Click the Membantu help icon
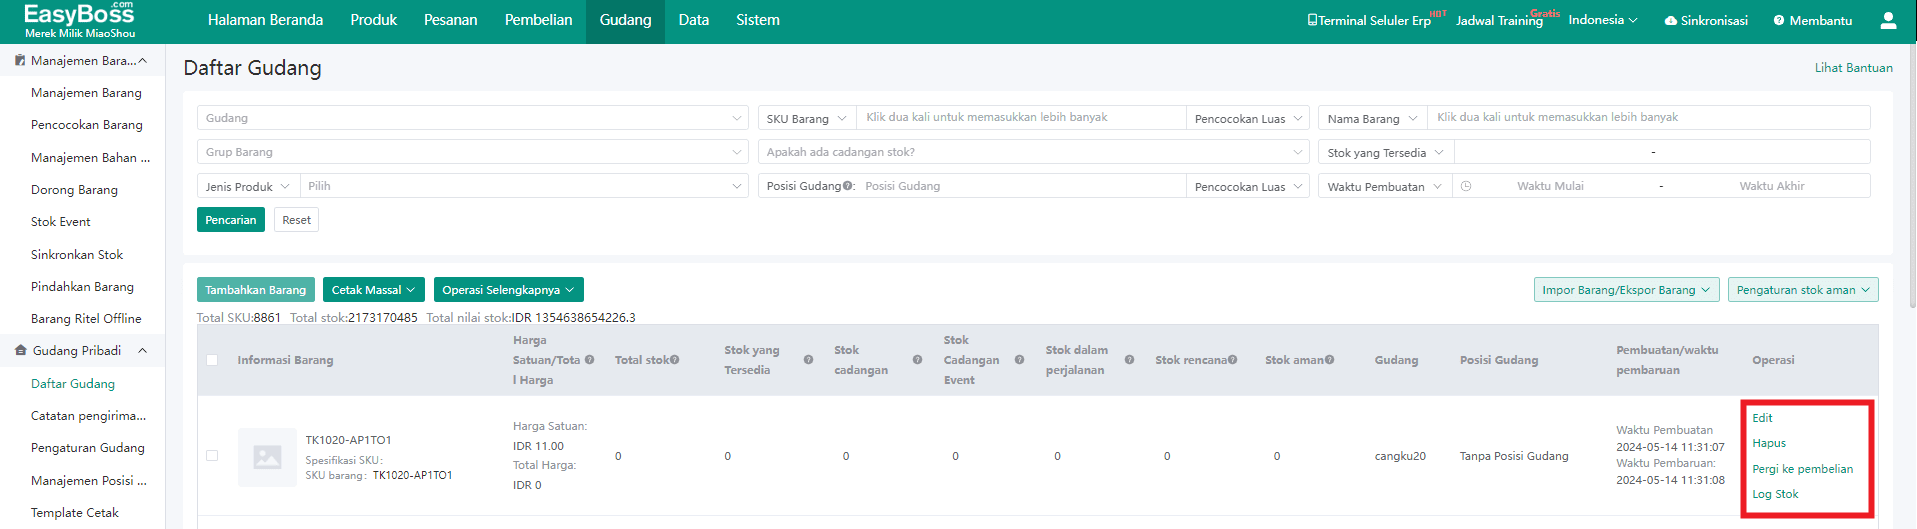1917x529 pixels. coord(1779,21)
